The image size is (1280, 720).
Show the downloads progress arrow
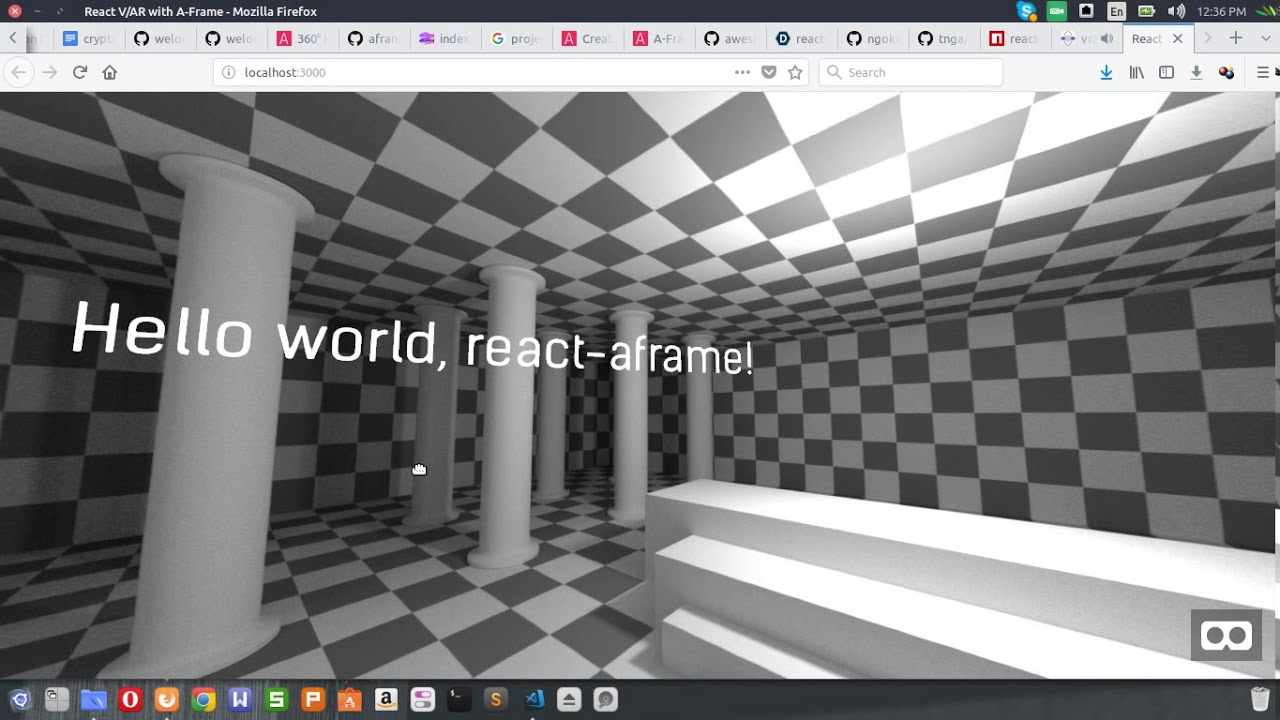[x=1106, y=72]
